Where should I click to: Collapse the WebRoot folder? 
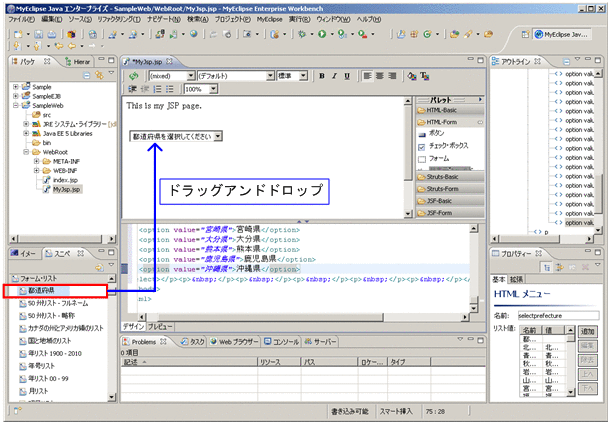26,151
